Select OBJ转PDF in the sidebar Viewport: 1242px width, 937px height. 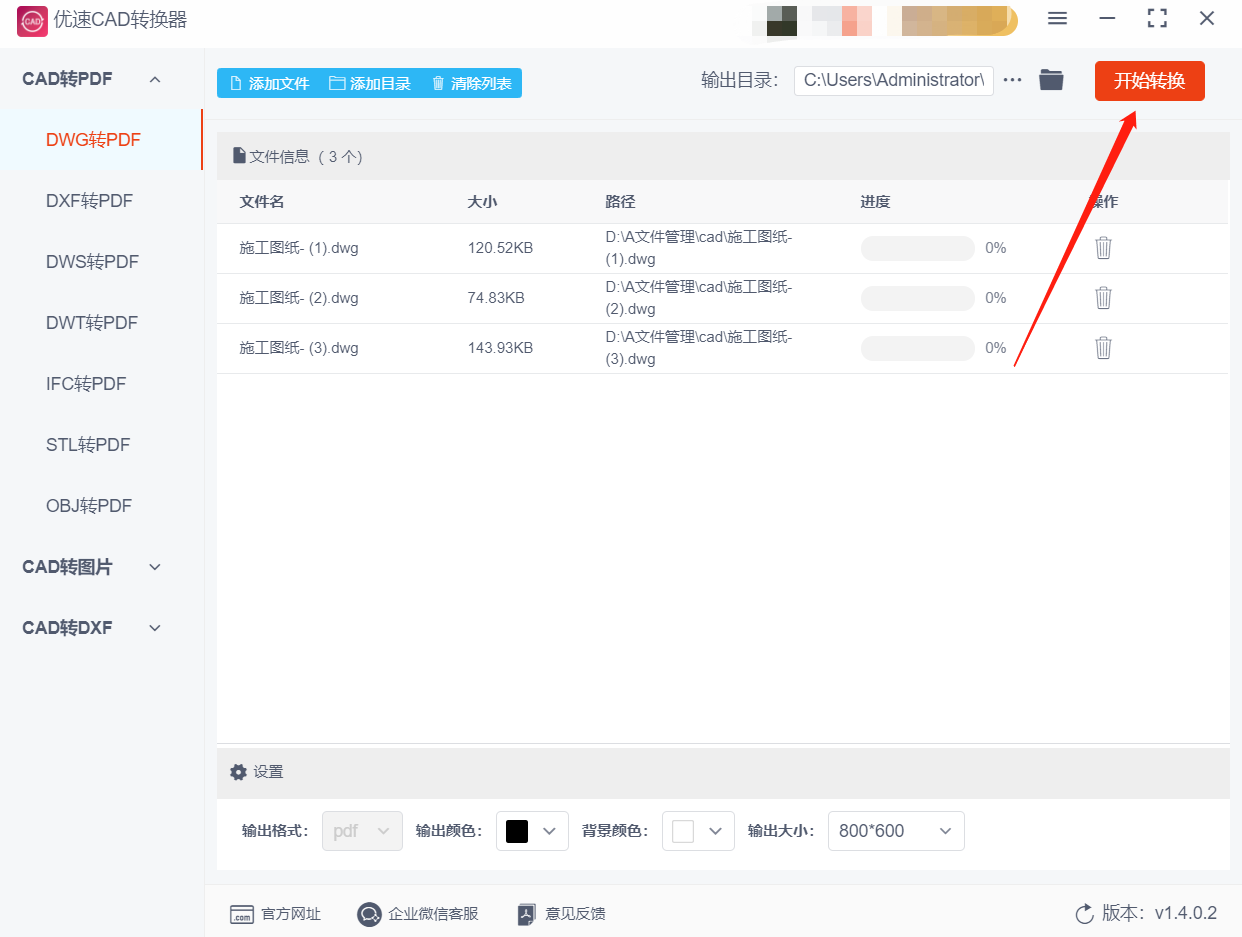pyautogui.click(x=89, y=506)
